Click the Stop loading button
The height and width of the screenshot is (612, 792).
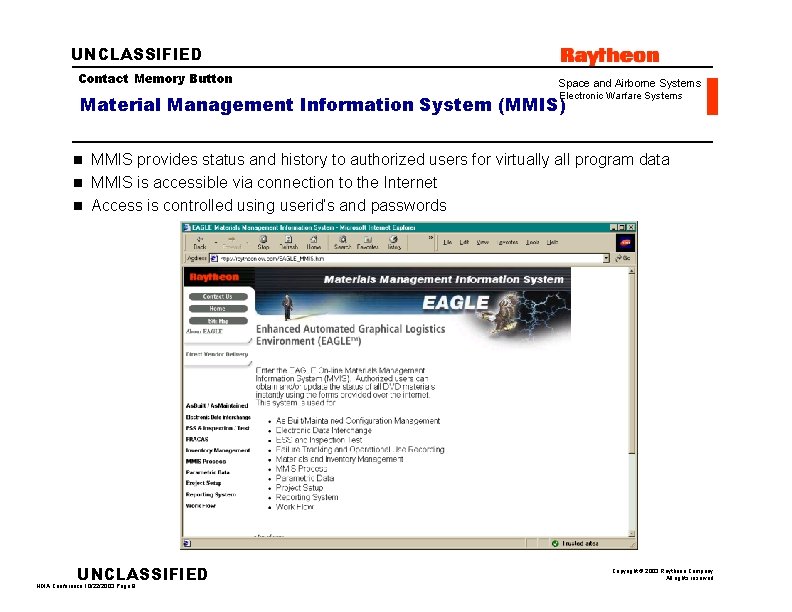click(x=263, y=243)
